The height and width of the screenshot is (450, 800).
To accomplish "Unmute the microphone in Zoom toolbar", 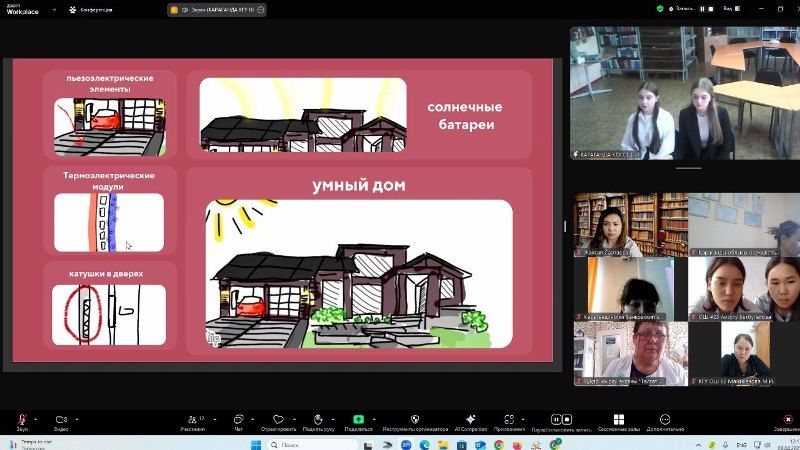I will point(22,419).
